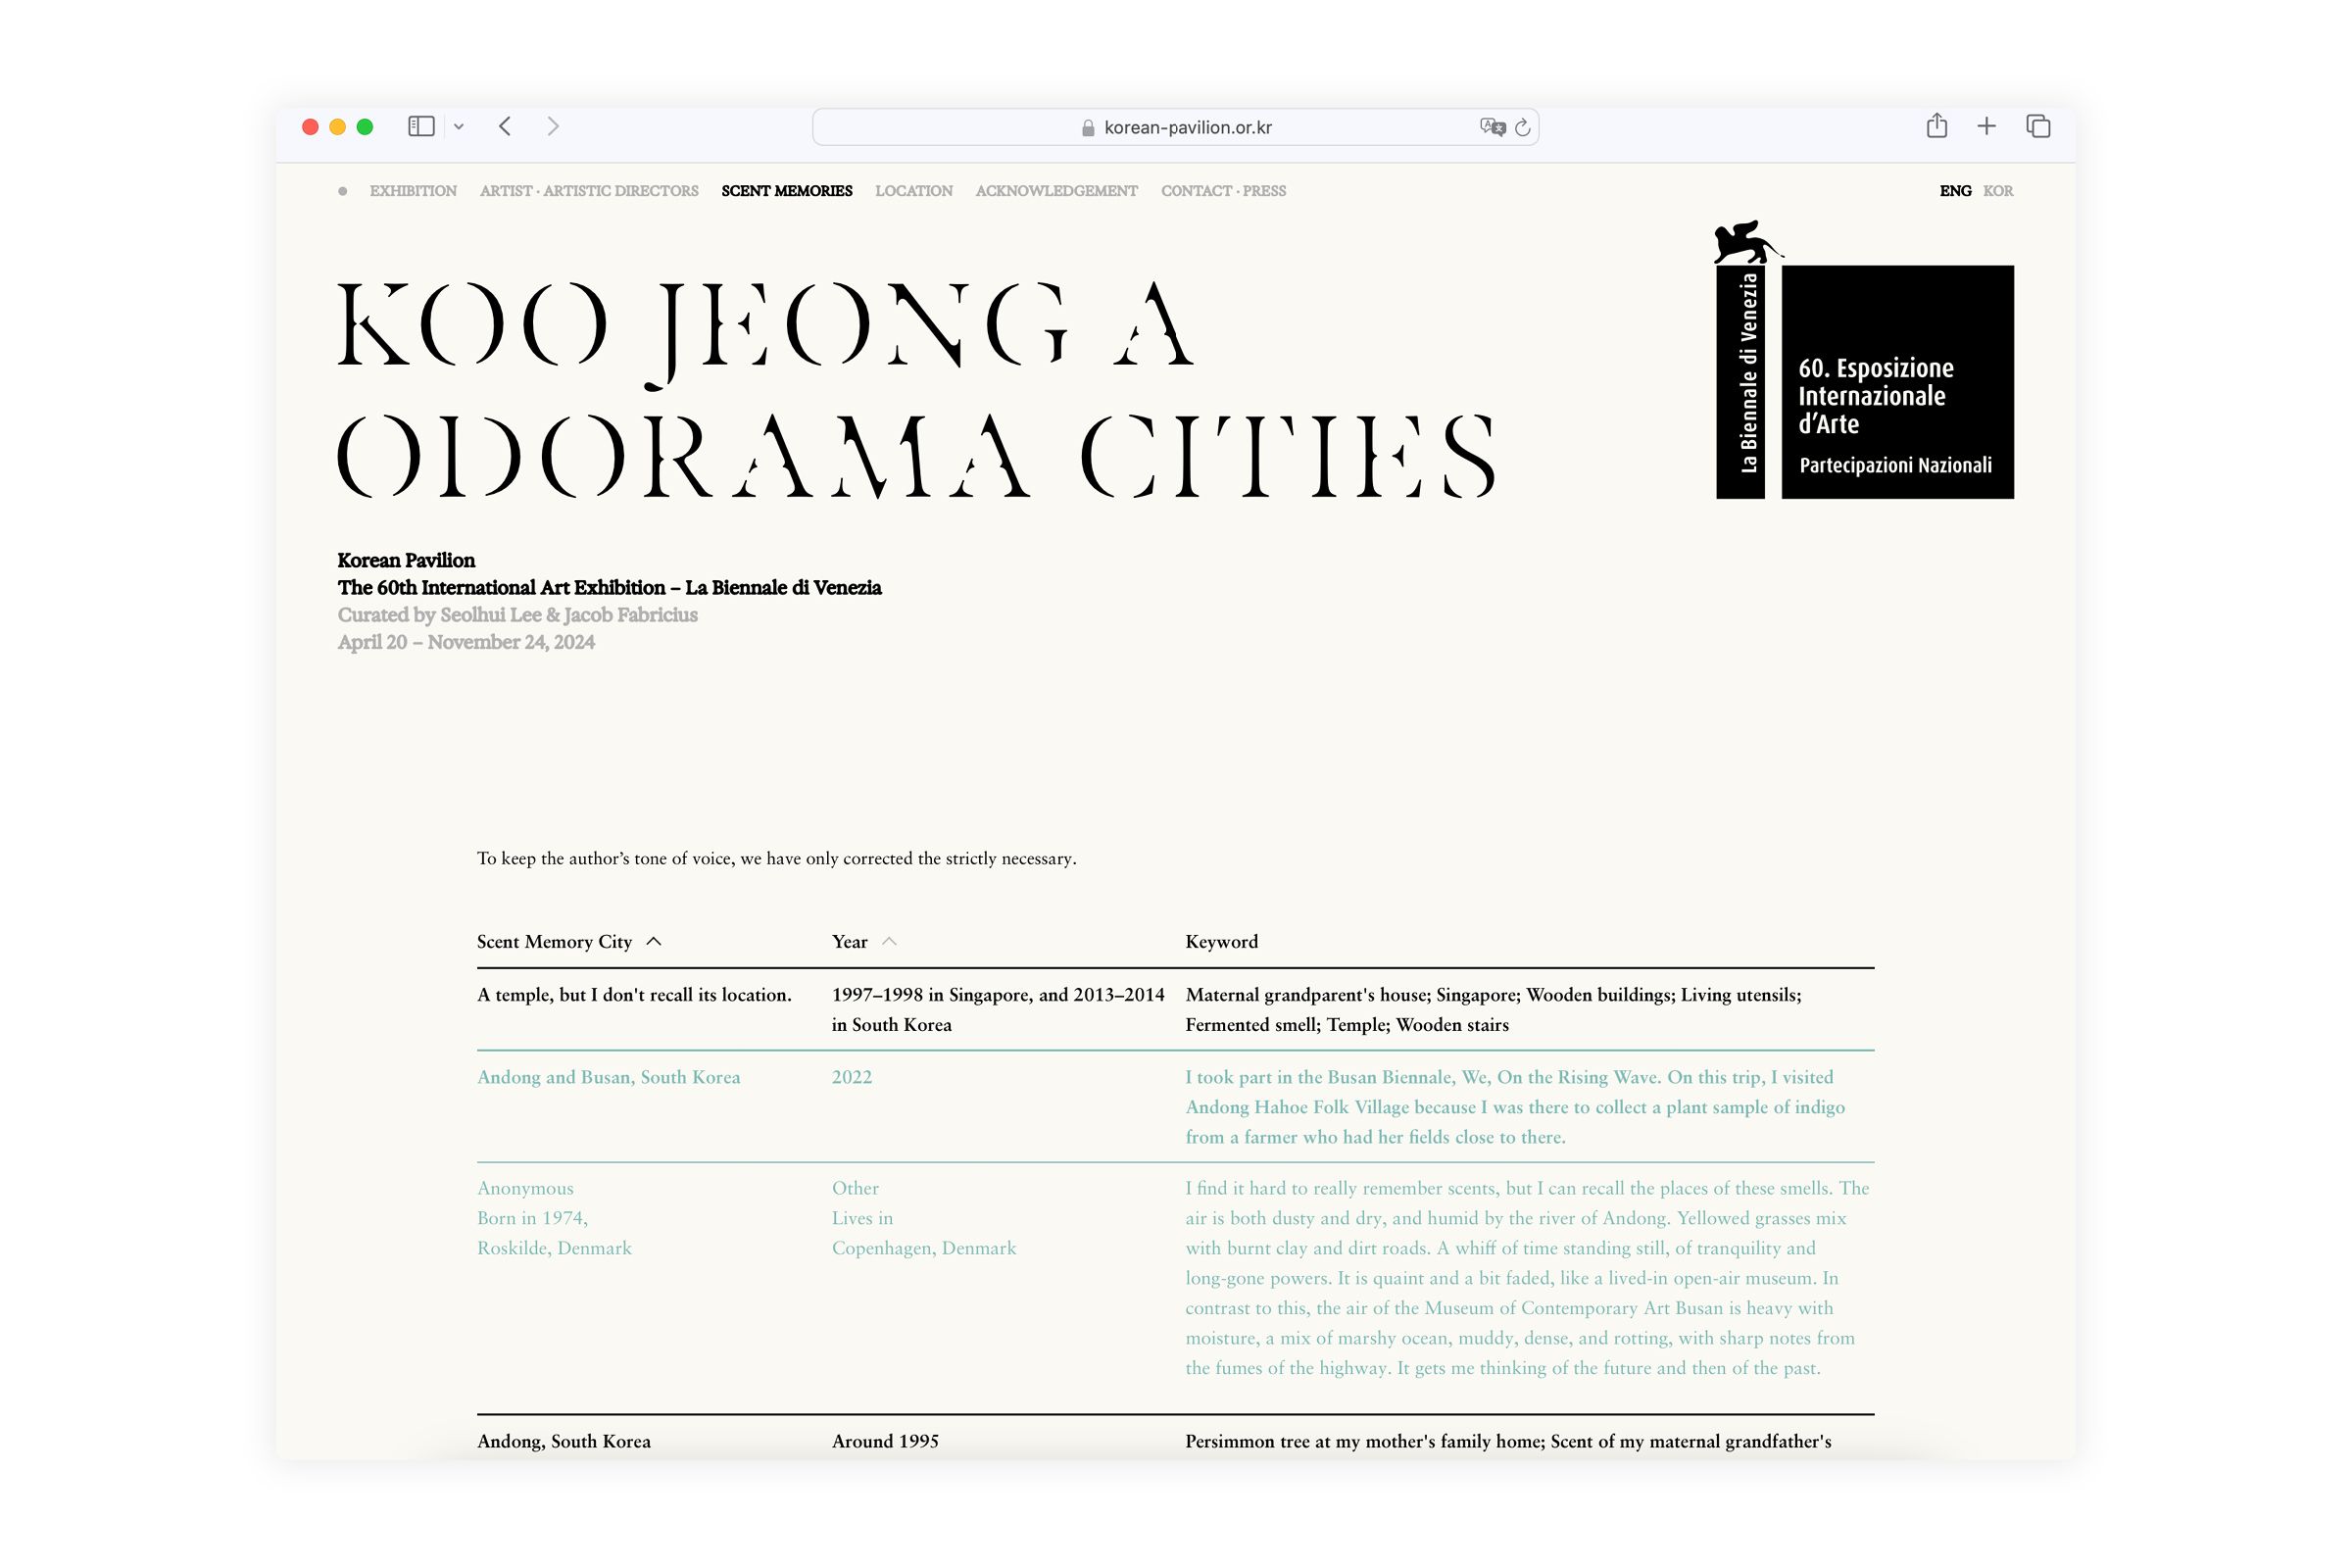
Task: Open sidebar options dropdown chevron
Action: 459,127
